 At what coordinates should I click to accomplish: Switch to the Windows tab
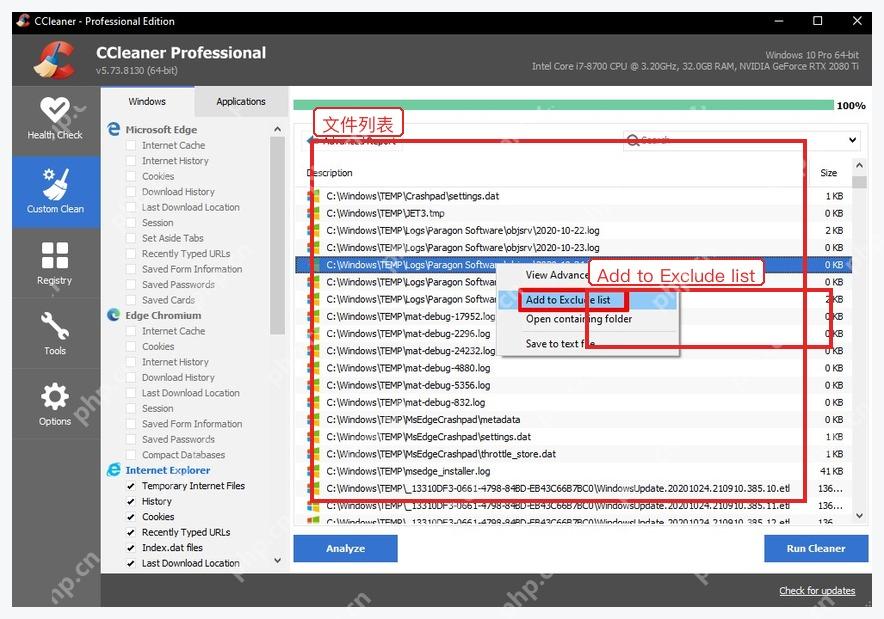(147, 101)
